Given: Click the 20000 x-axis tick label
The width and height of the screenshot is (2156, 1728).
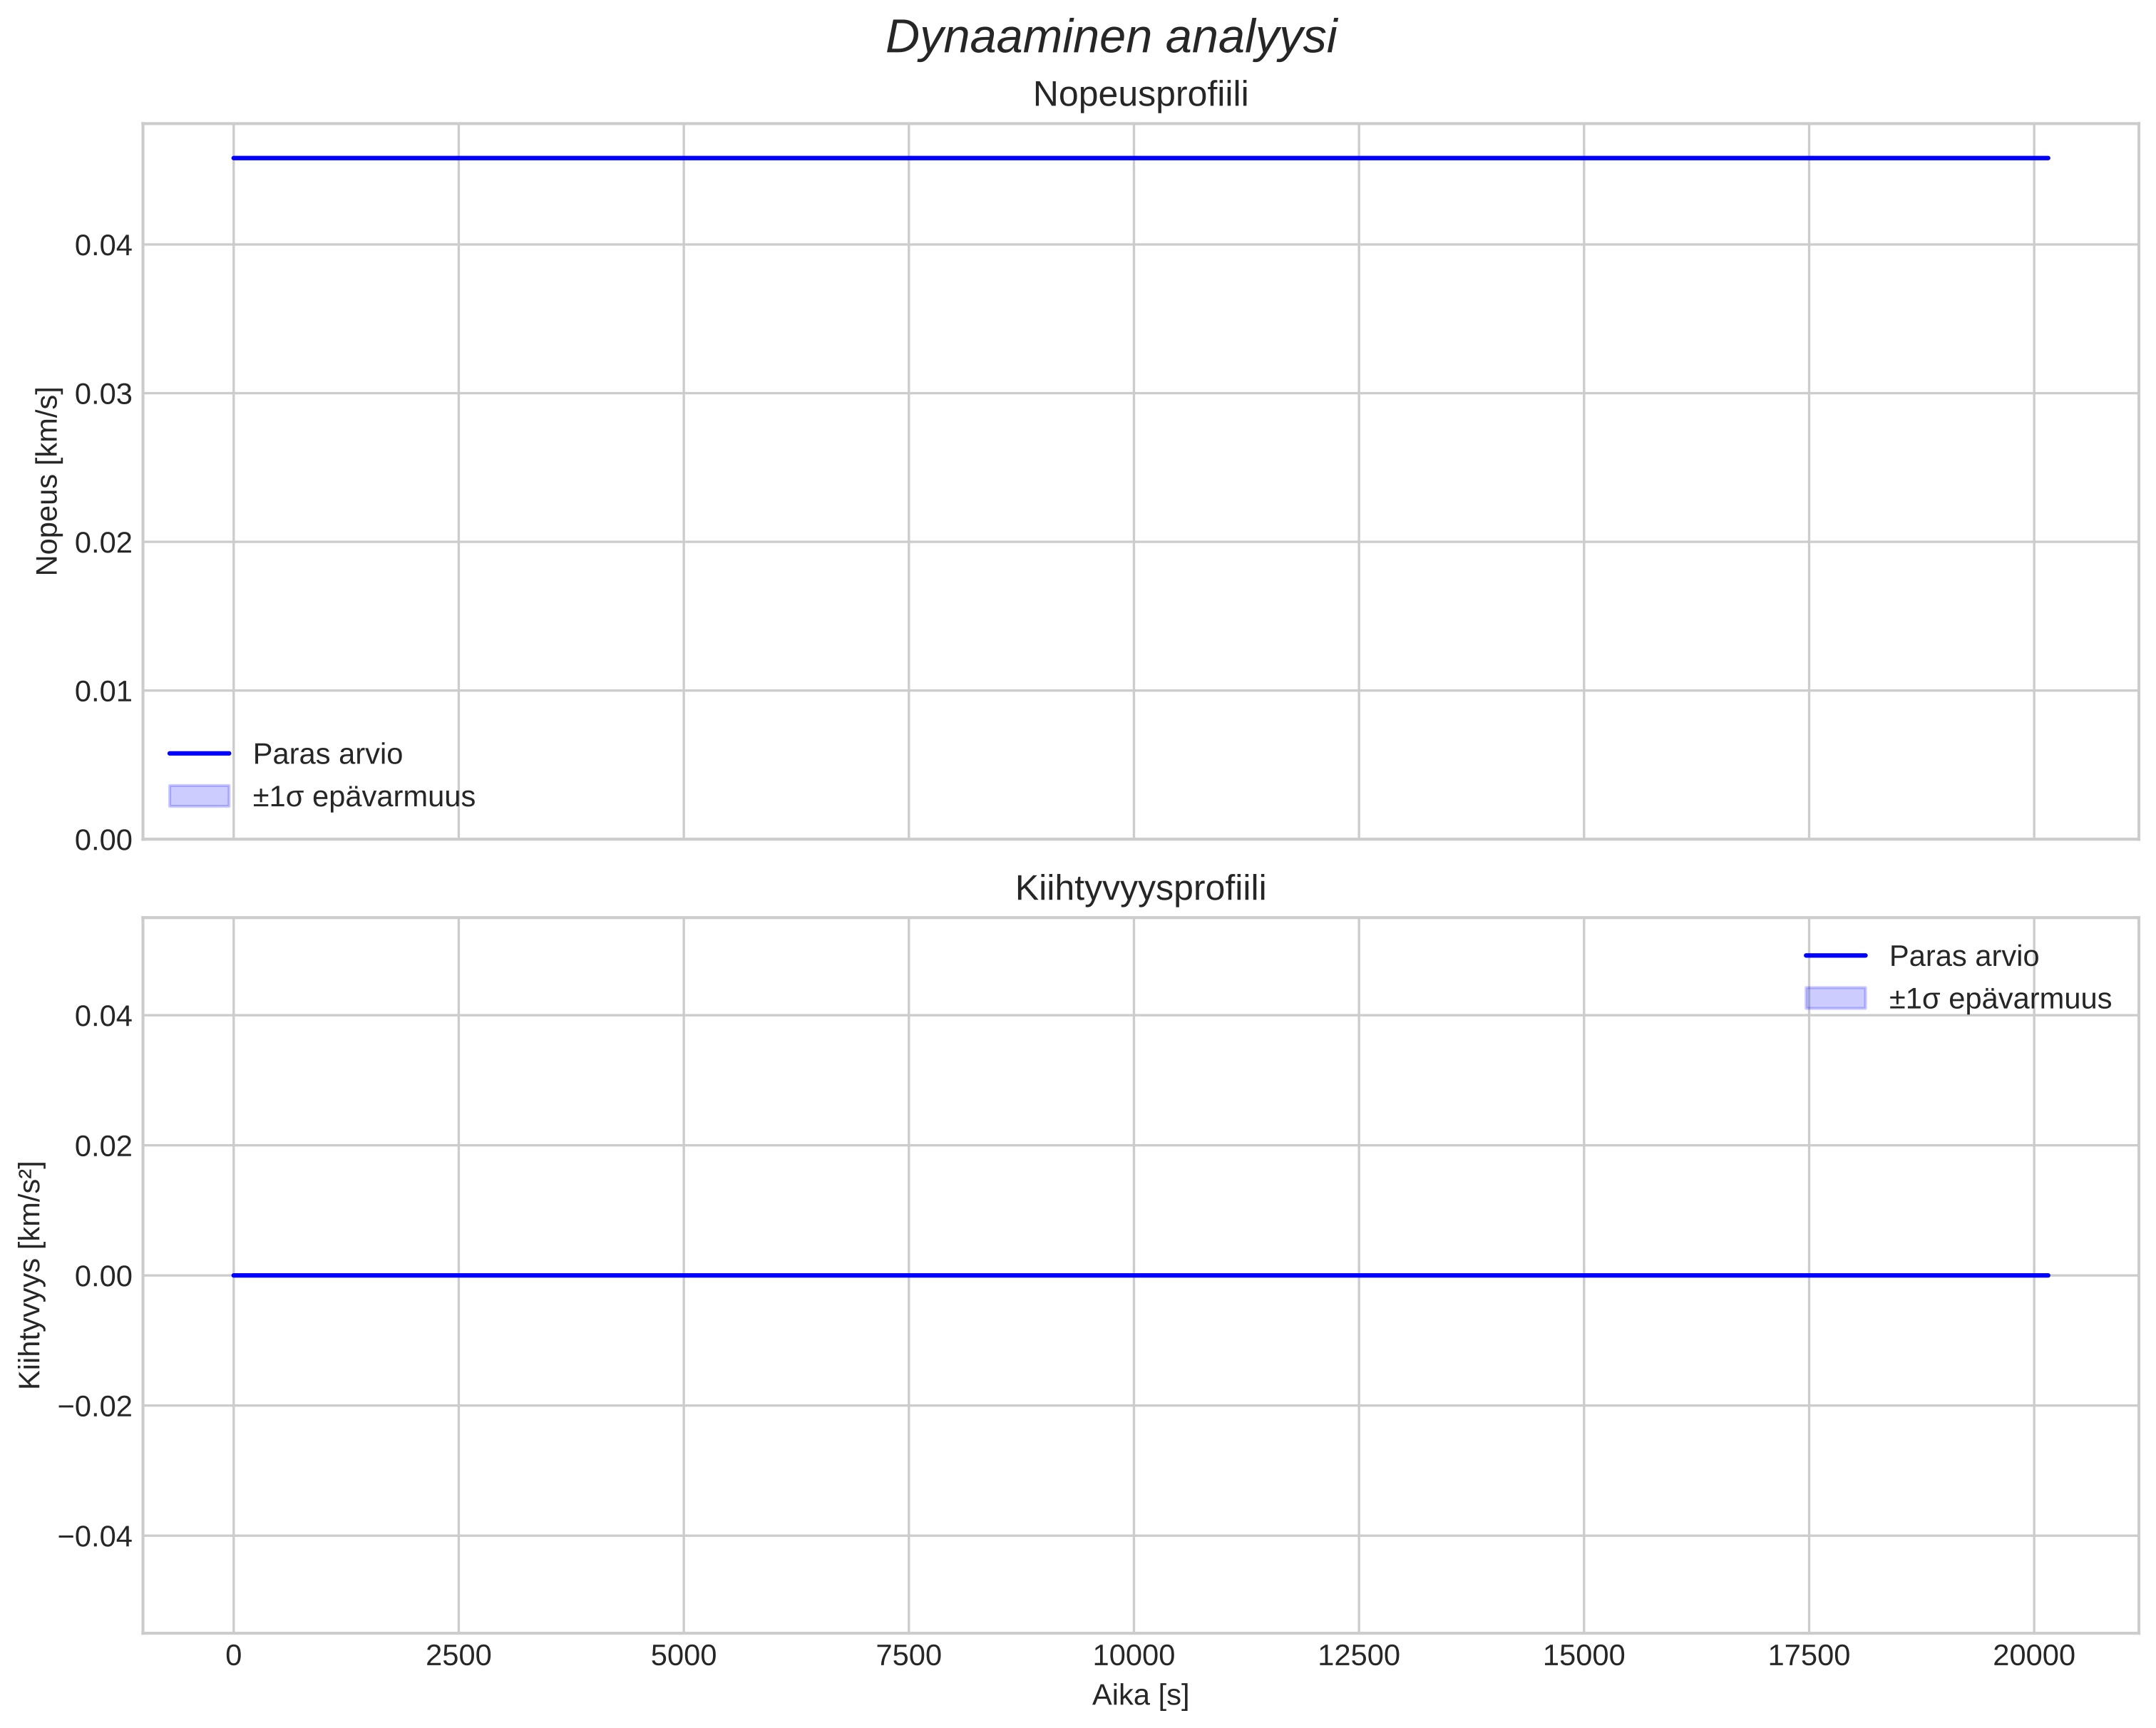Looking at the screenshot, I should click(x=2033, y=1656).
